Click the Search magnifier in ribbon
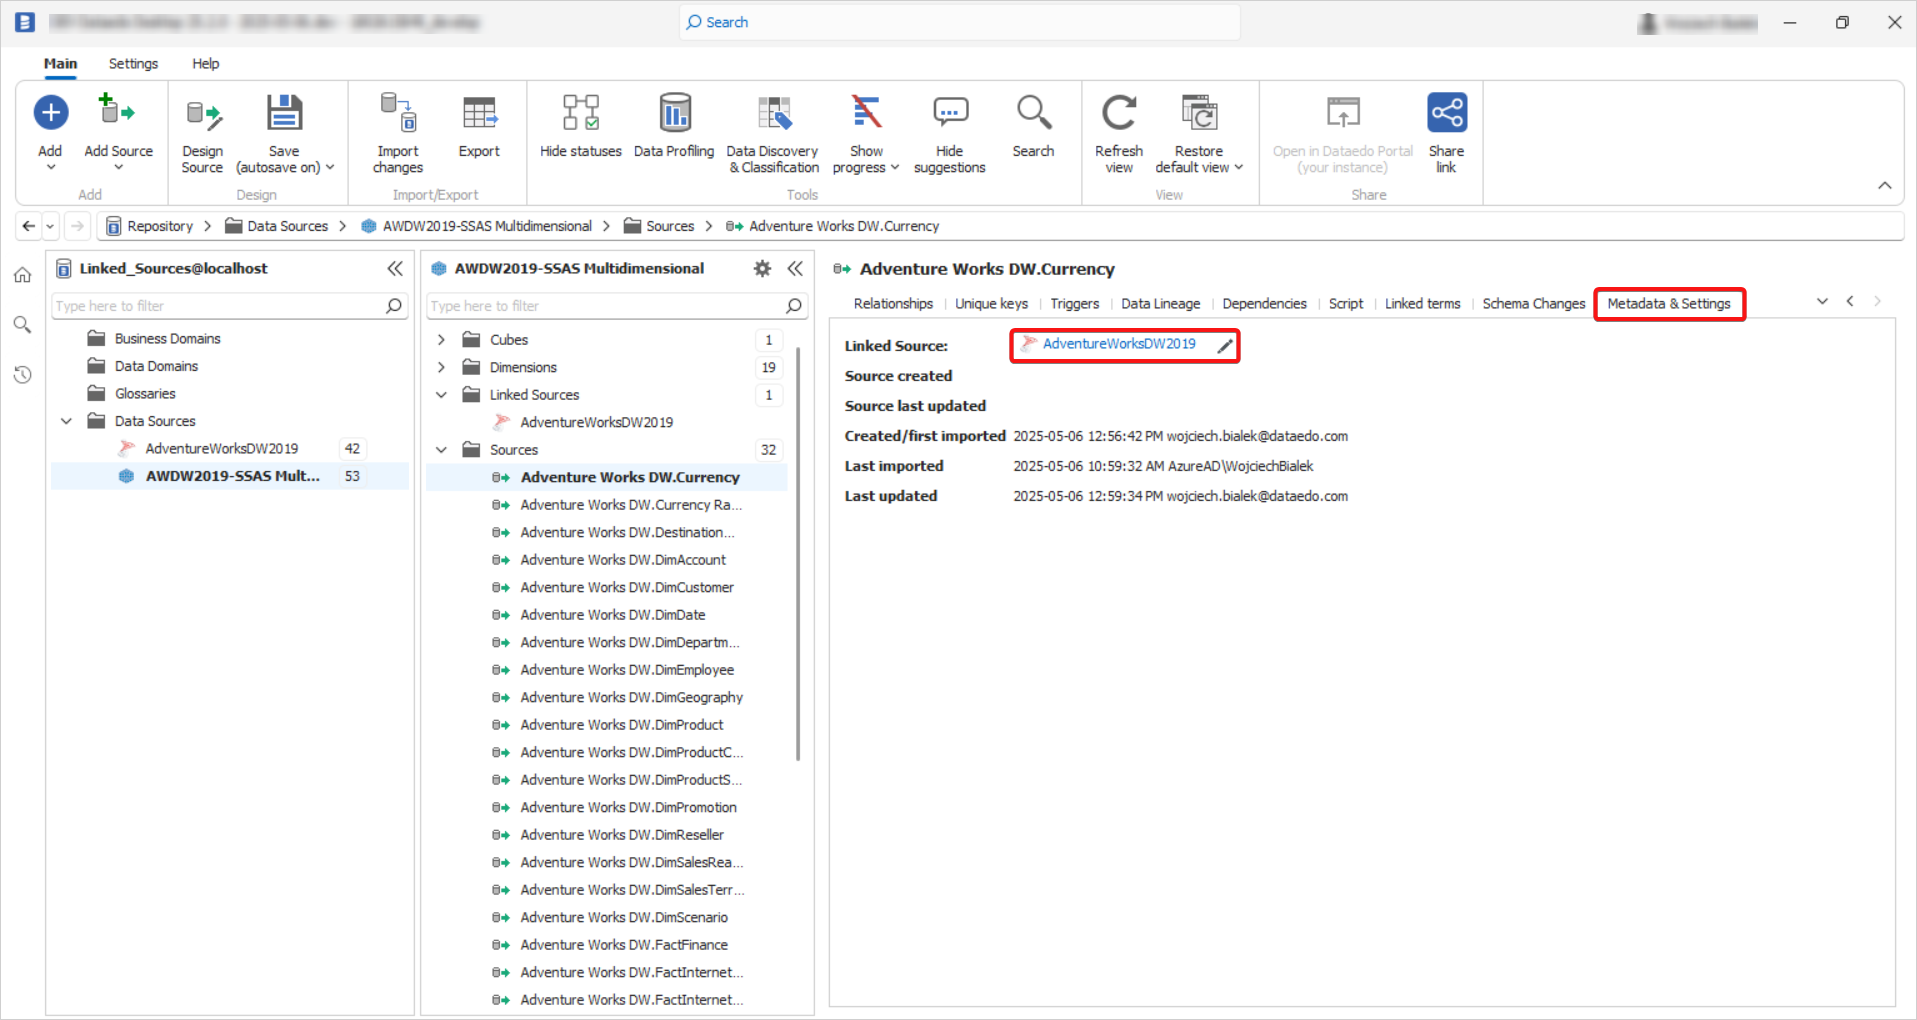1917x1020 pixels. click(x=1033, y=112)
